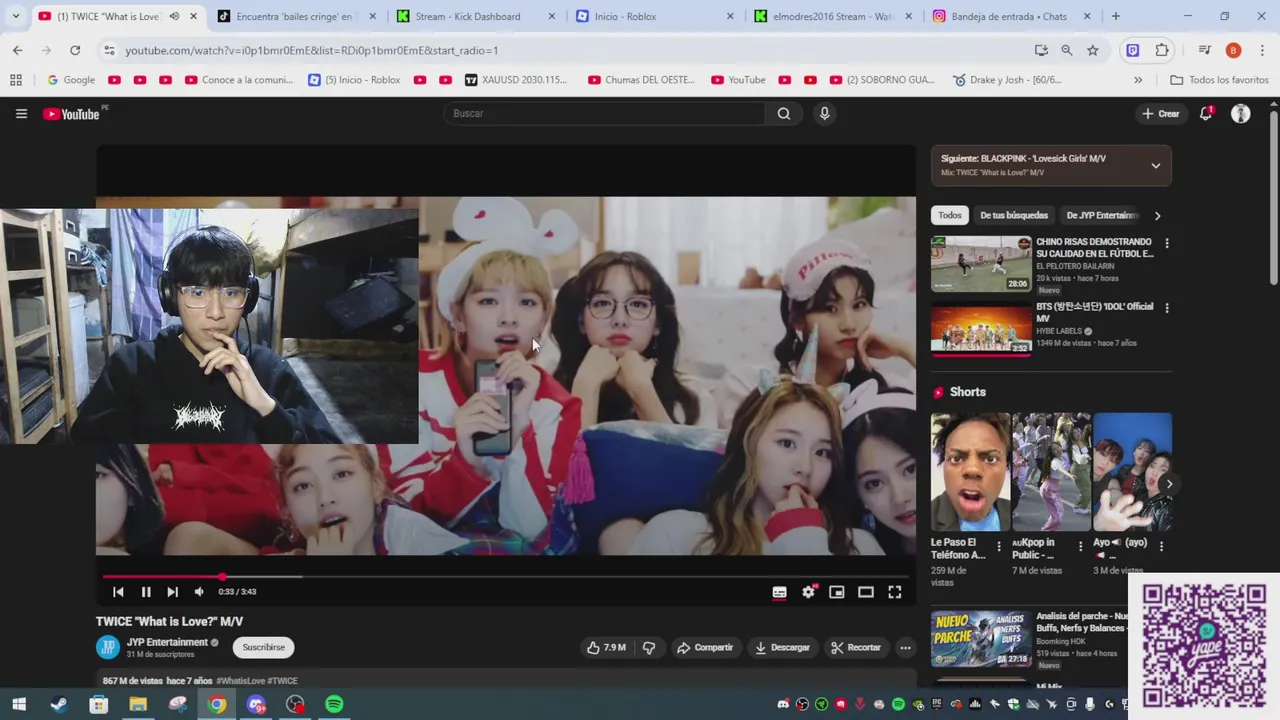Switch to theater mode
Image resolution: width=1280 pixels, height=720 pixels.
coord(866,592)
